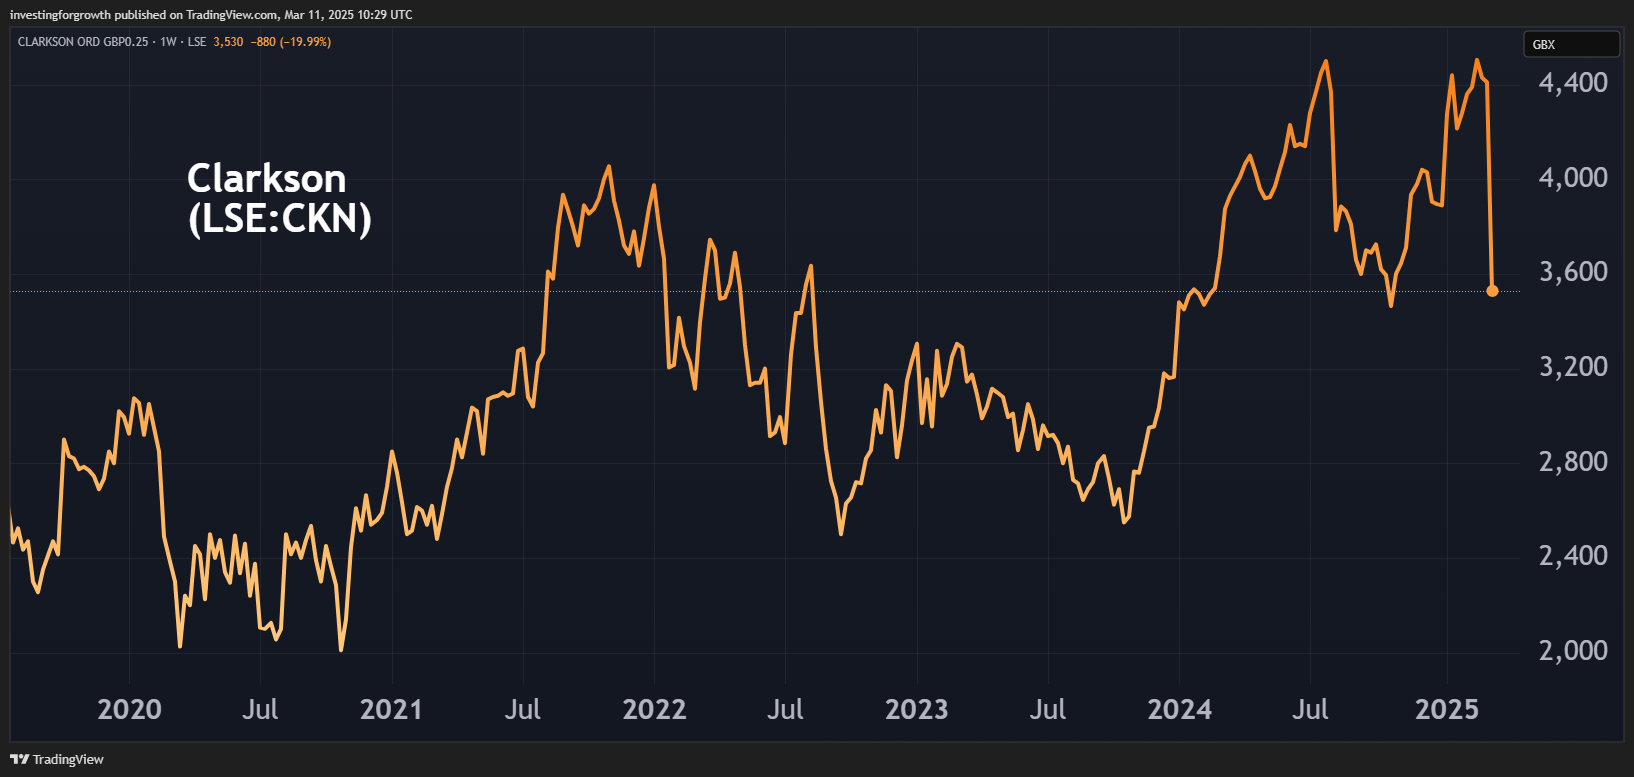Screen dimensions: 1634x777
Task: Click the 2,400 price axis label
Action: 1573,555
